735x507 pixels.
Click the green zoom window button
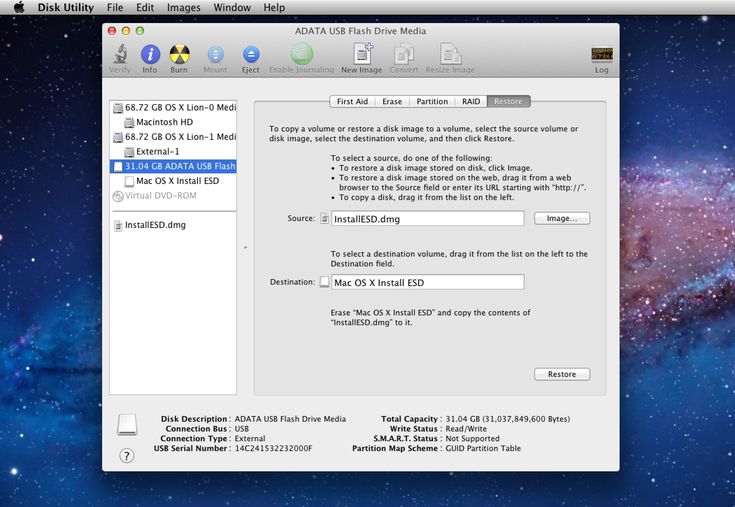(x=140, y=31)
